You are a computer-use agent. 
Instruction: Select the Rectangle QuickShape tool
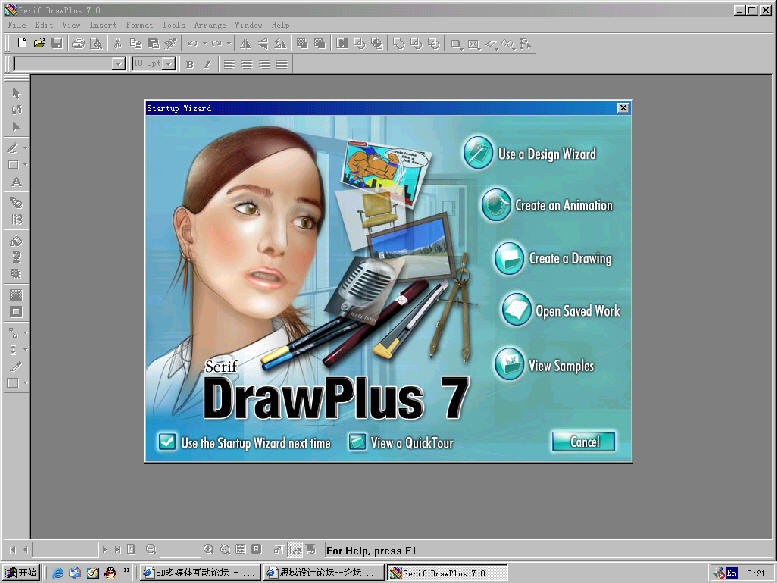pos(13,164)
